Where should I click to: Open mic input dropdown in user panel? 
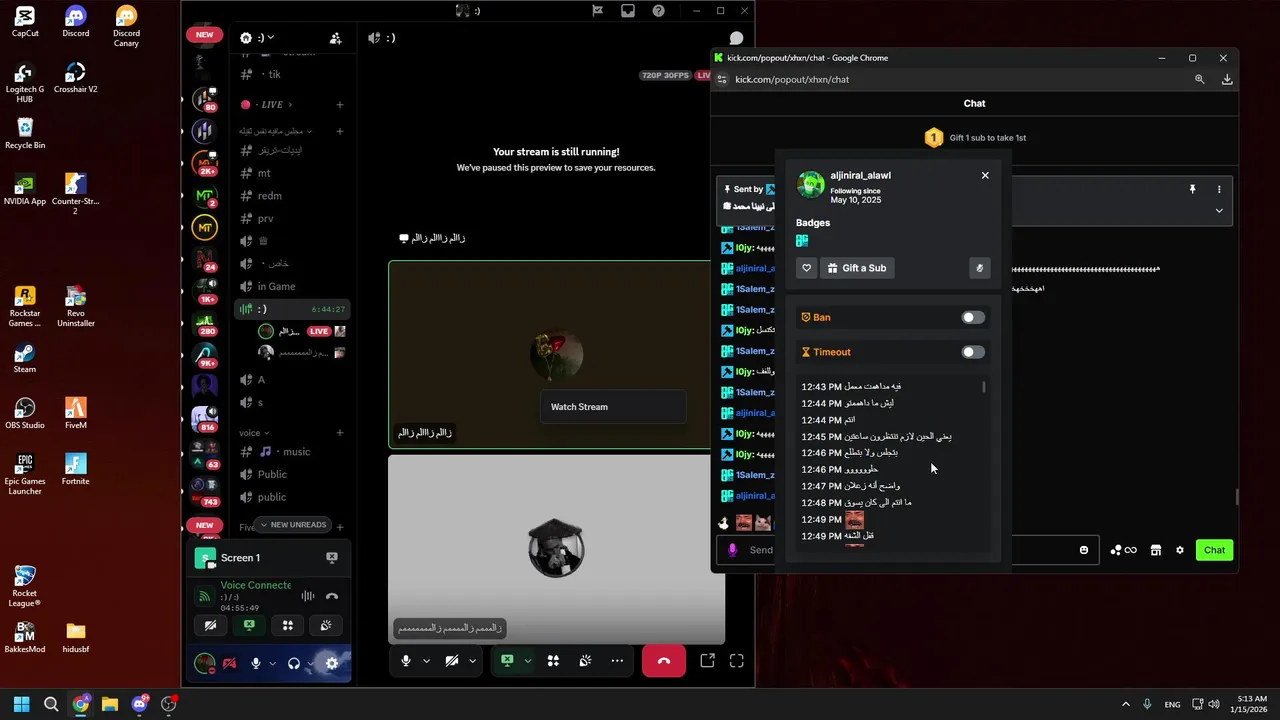(271, 663)
